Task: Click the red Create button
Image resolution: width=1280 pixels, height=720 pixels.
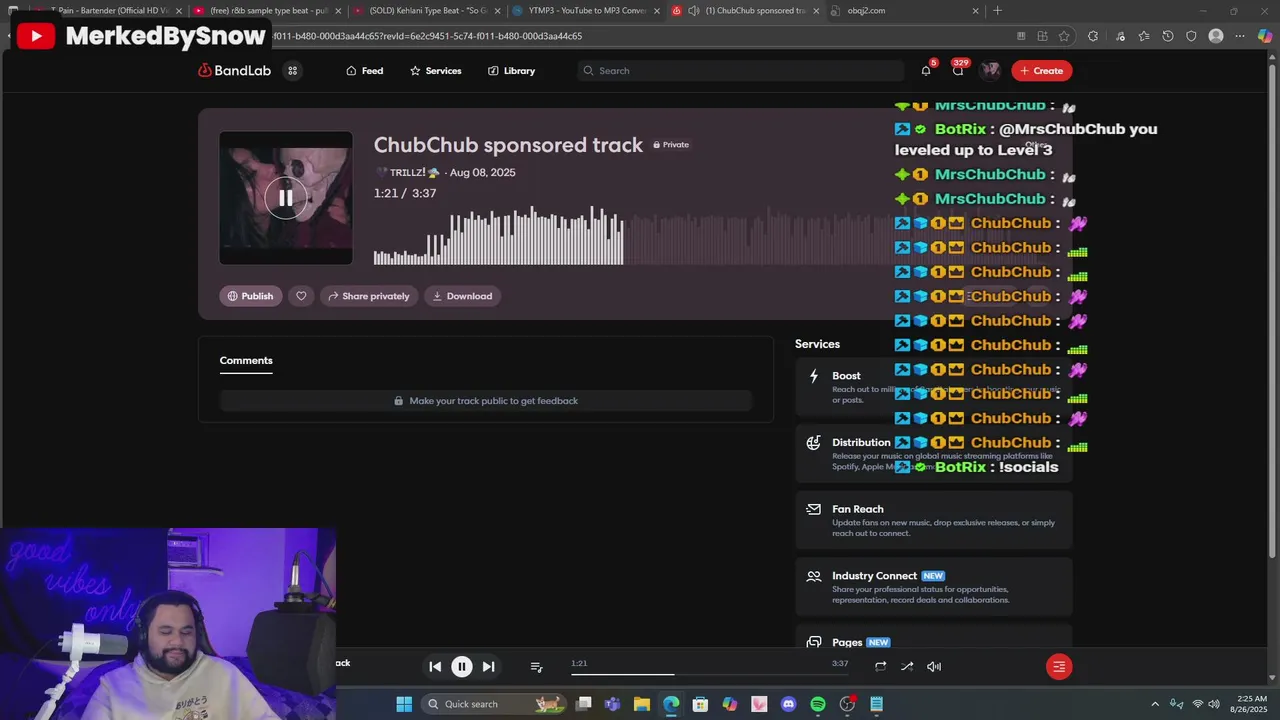Action: (x=1041, y=70)
